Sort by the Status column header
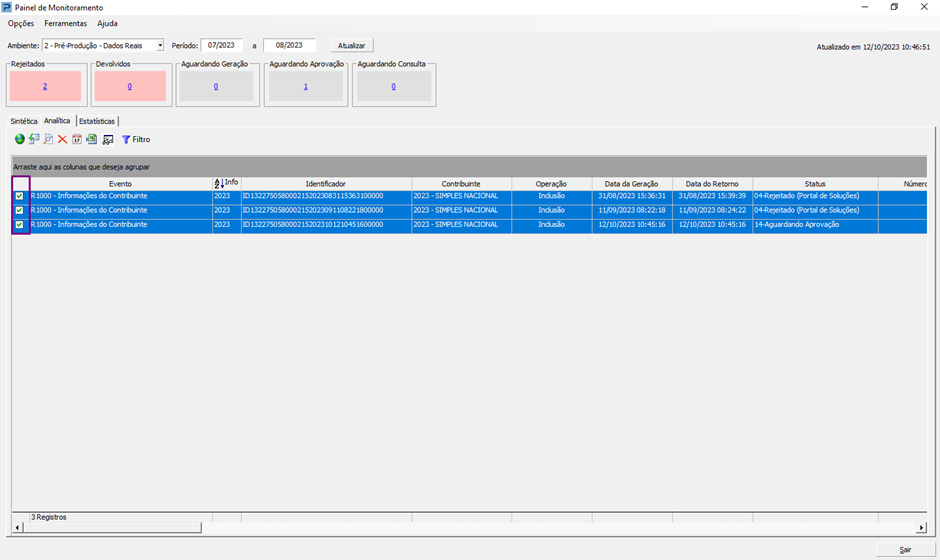The height and width of the screenshot is (560, 940). [814, 184]
